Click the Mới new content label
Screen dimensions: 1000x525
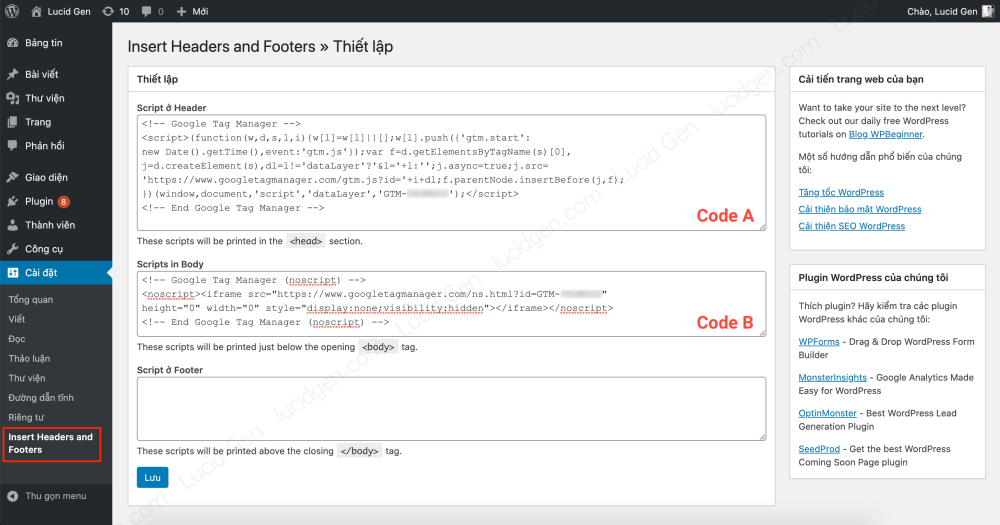200,11
